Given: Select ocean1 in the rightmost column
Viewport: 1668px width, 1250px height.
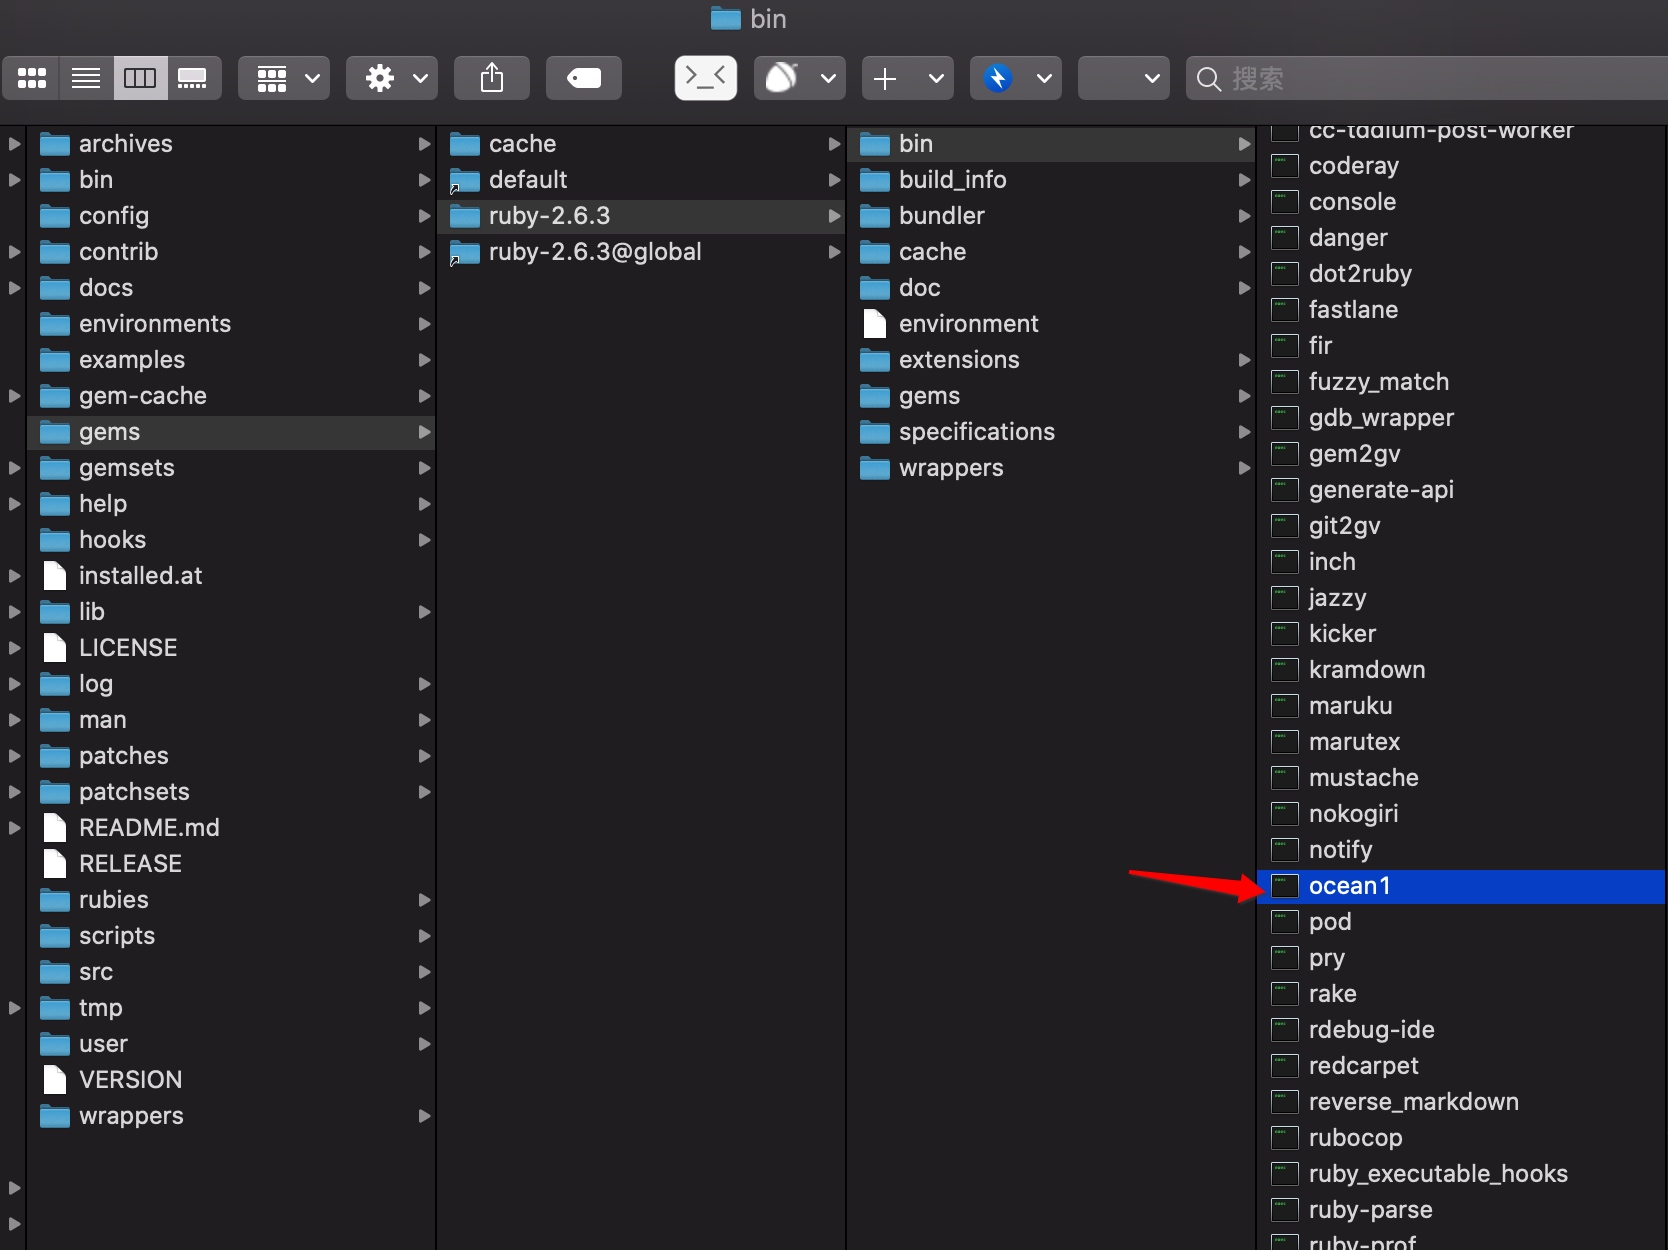Looking at the screenshot, I should click(x=1350, y=886).
